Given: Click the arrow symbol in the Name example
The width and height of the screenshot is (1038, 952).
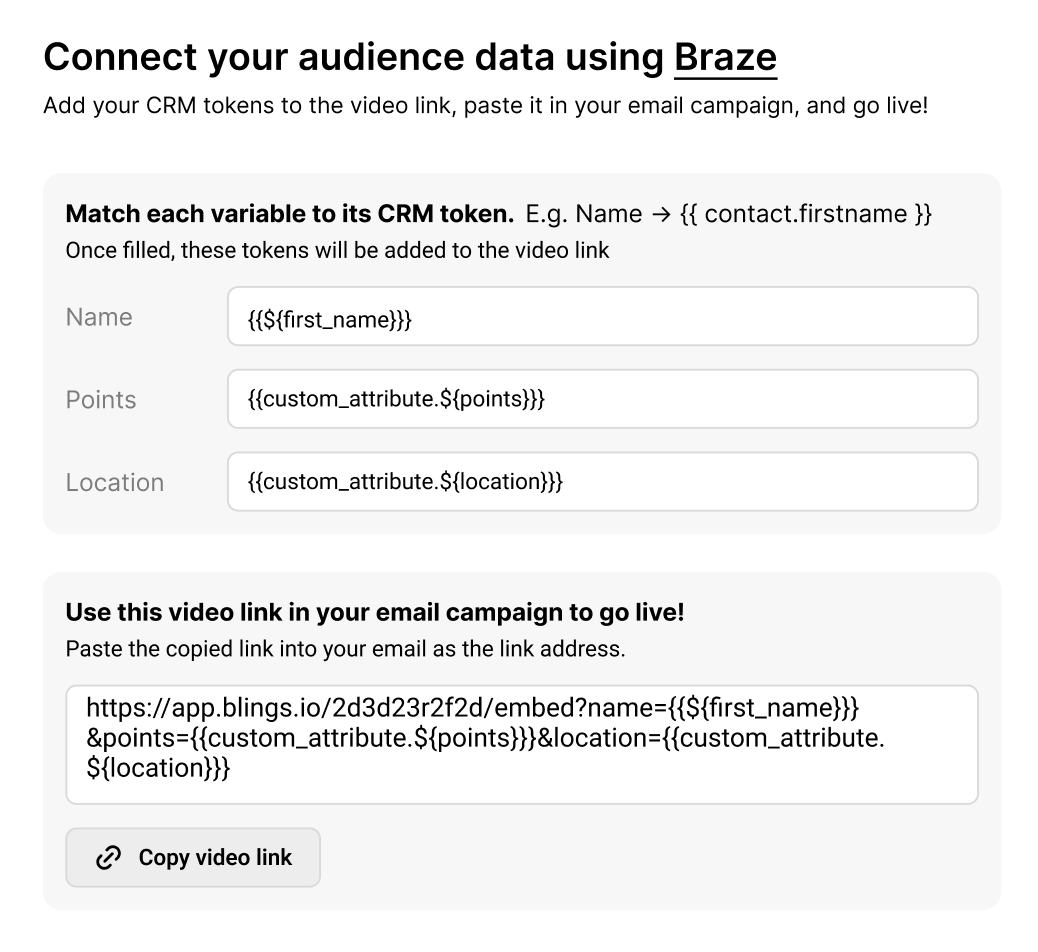Looking at the screenshot, I should point(660,213).
